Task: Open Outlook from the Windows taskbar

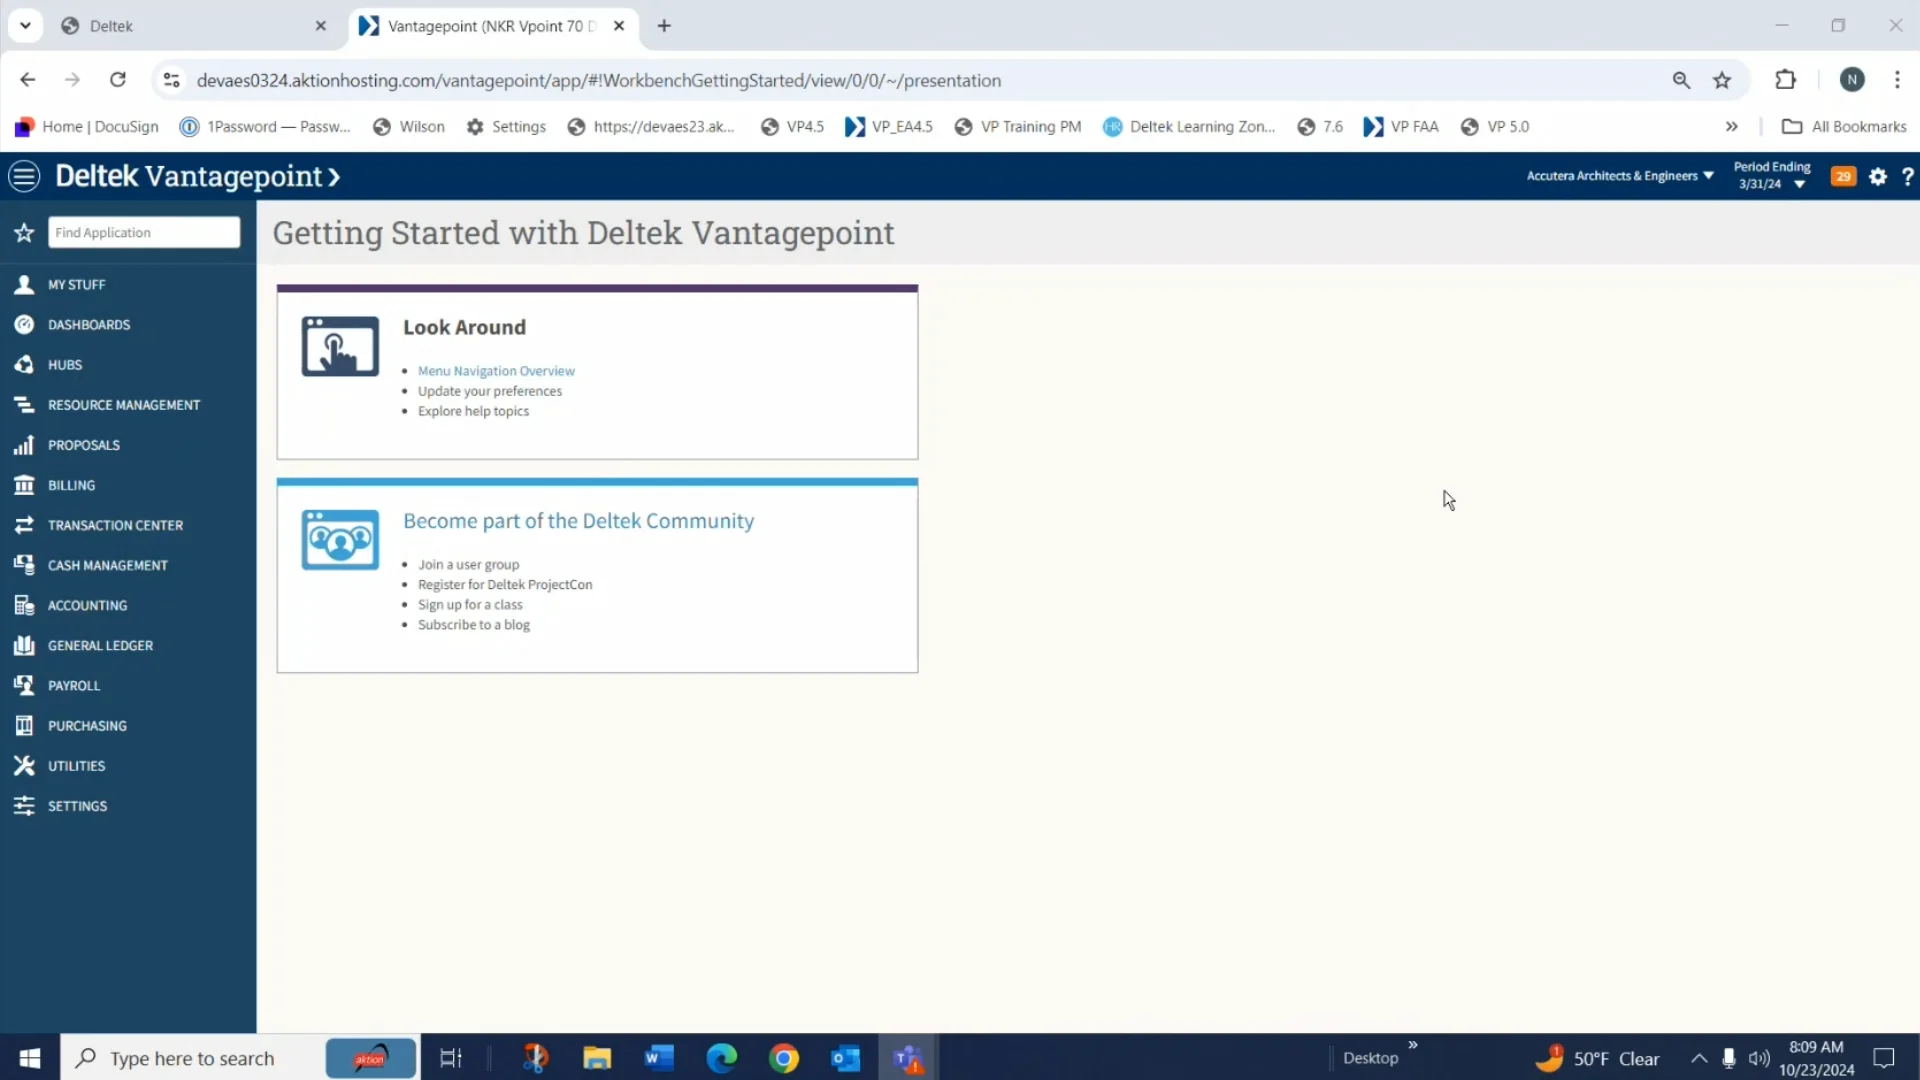Action: point(846,1058)
